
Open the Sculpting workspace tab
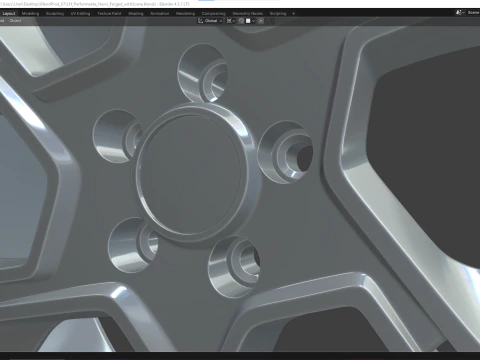tap(55, 13)
